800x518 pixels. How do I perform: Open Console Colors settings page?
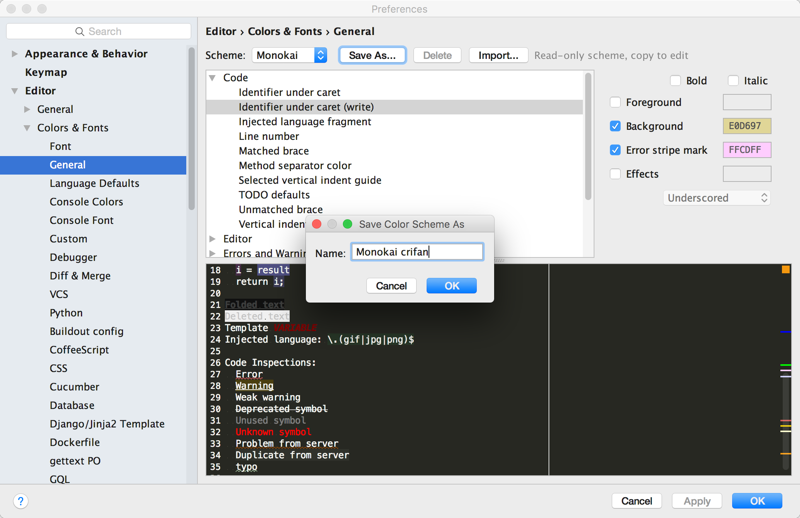pyautogui.click(x=86, y=202)
